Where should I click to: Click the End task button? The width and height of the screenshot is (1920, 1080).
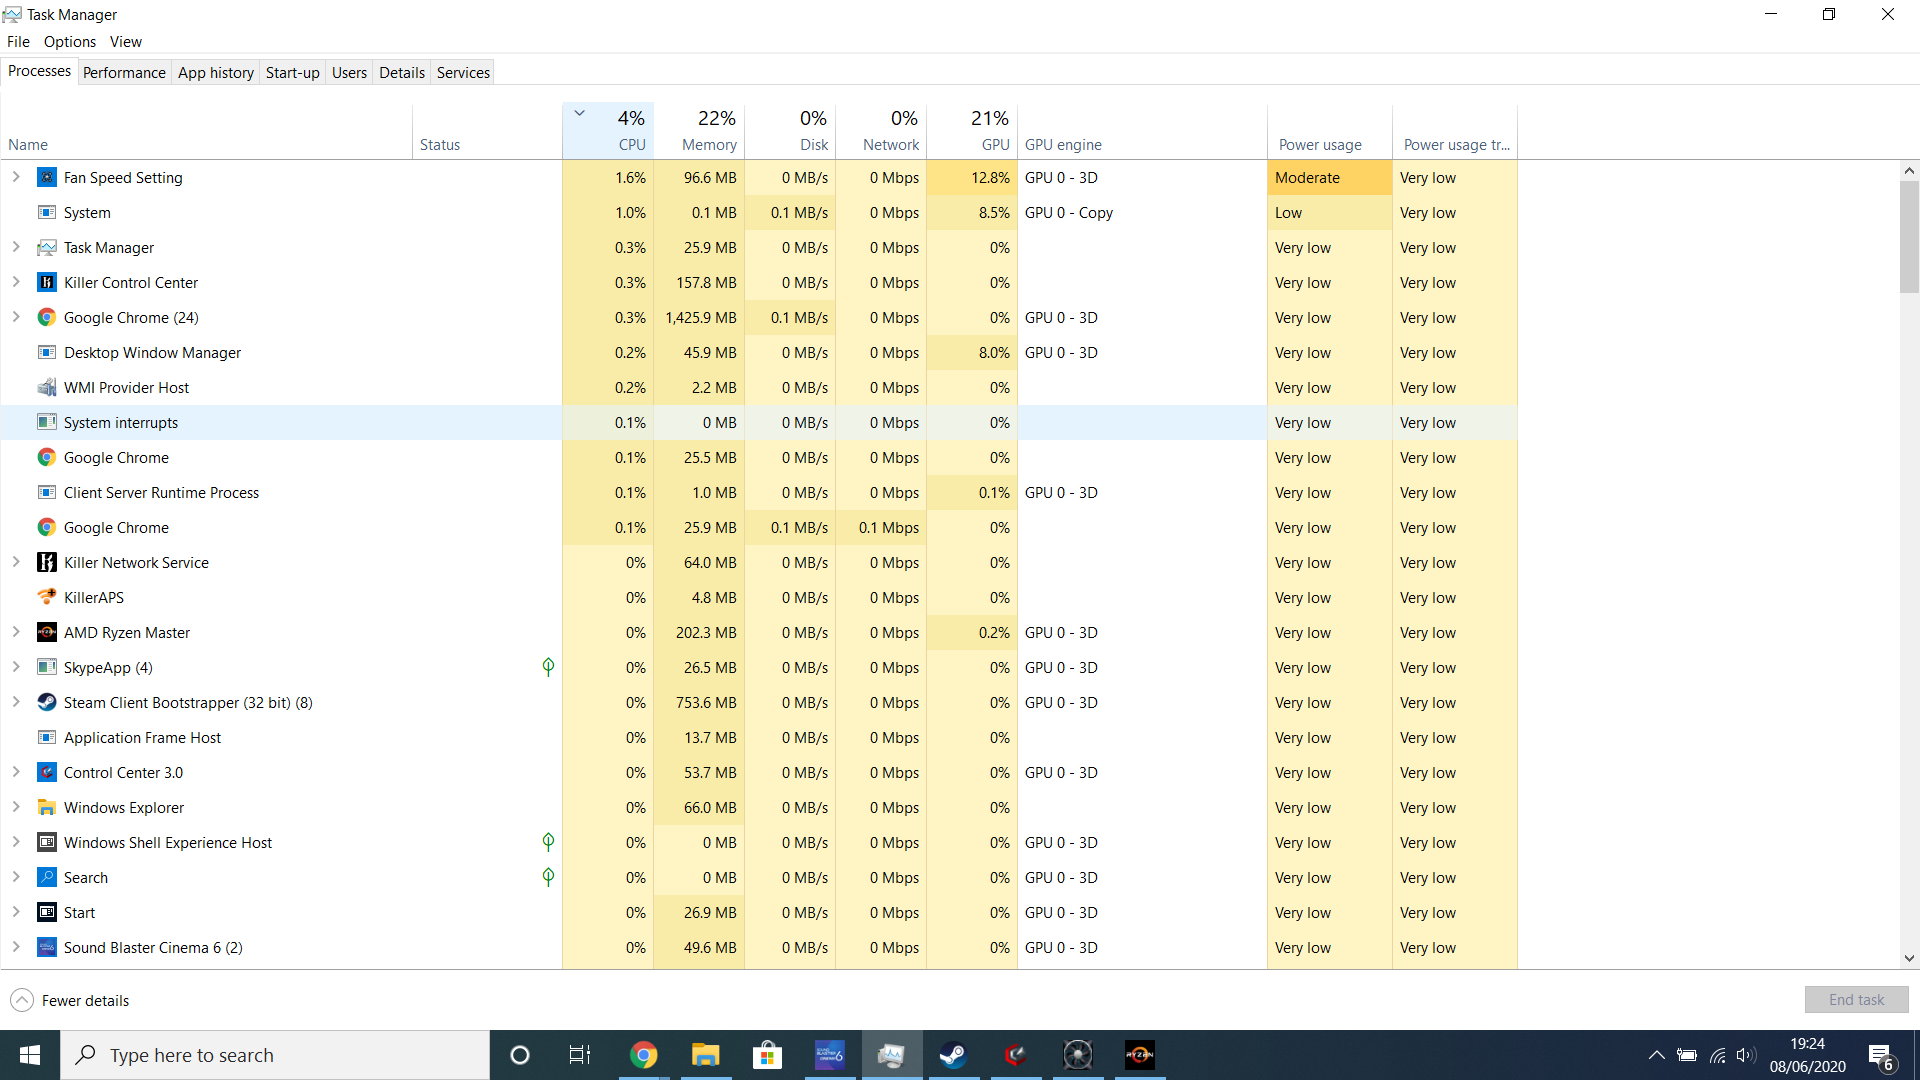click(x=1856, y=1000)
